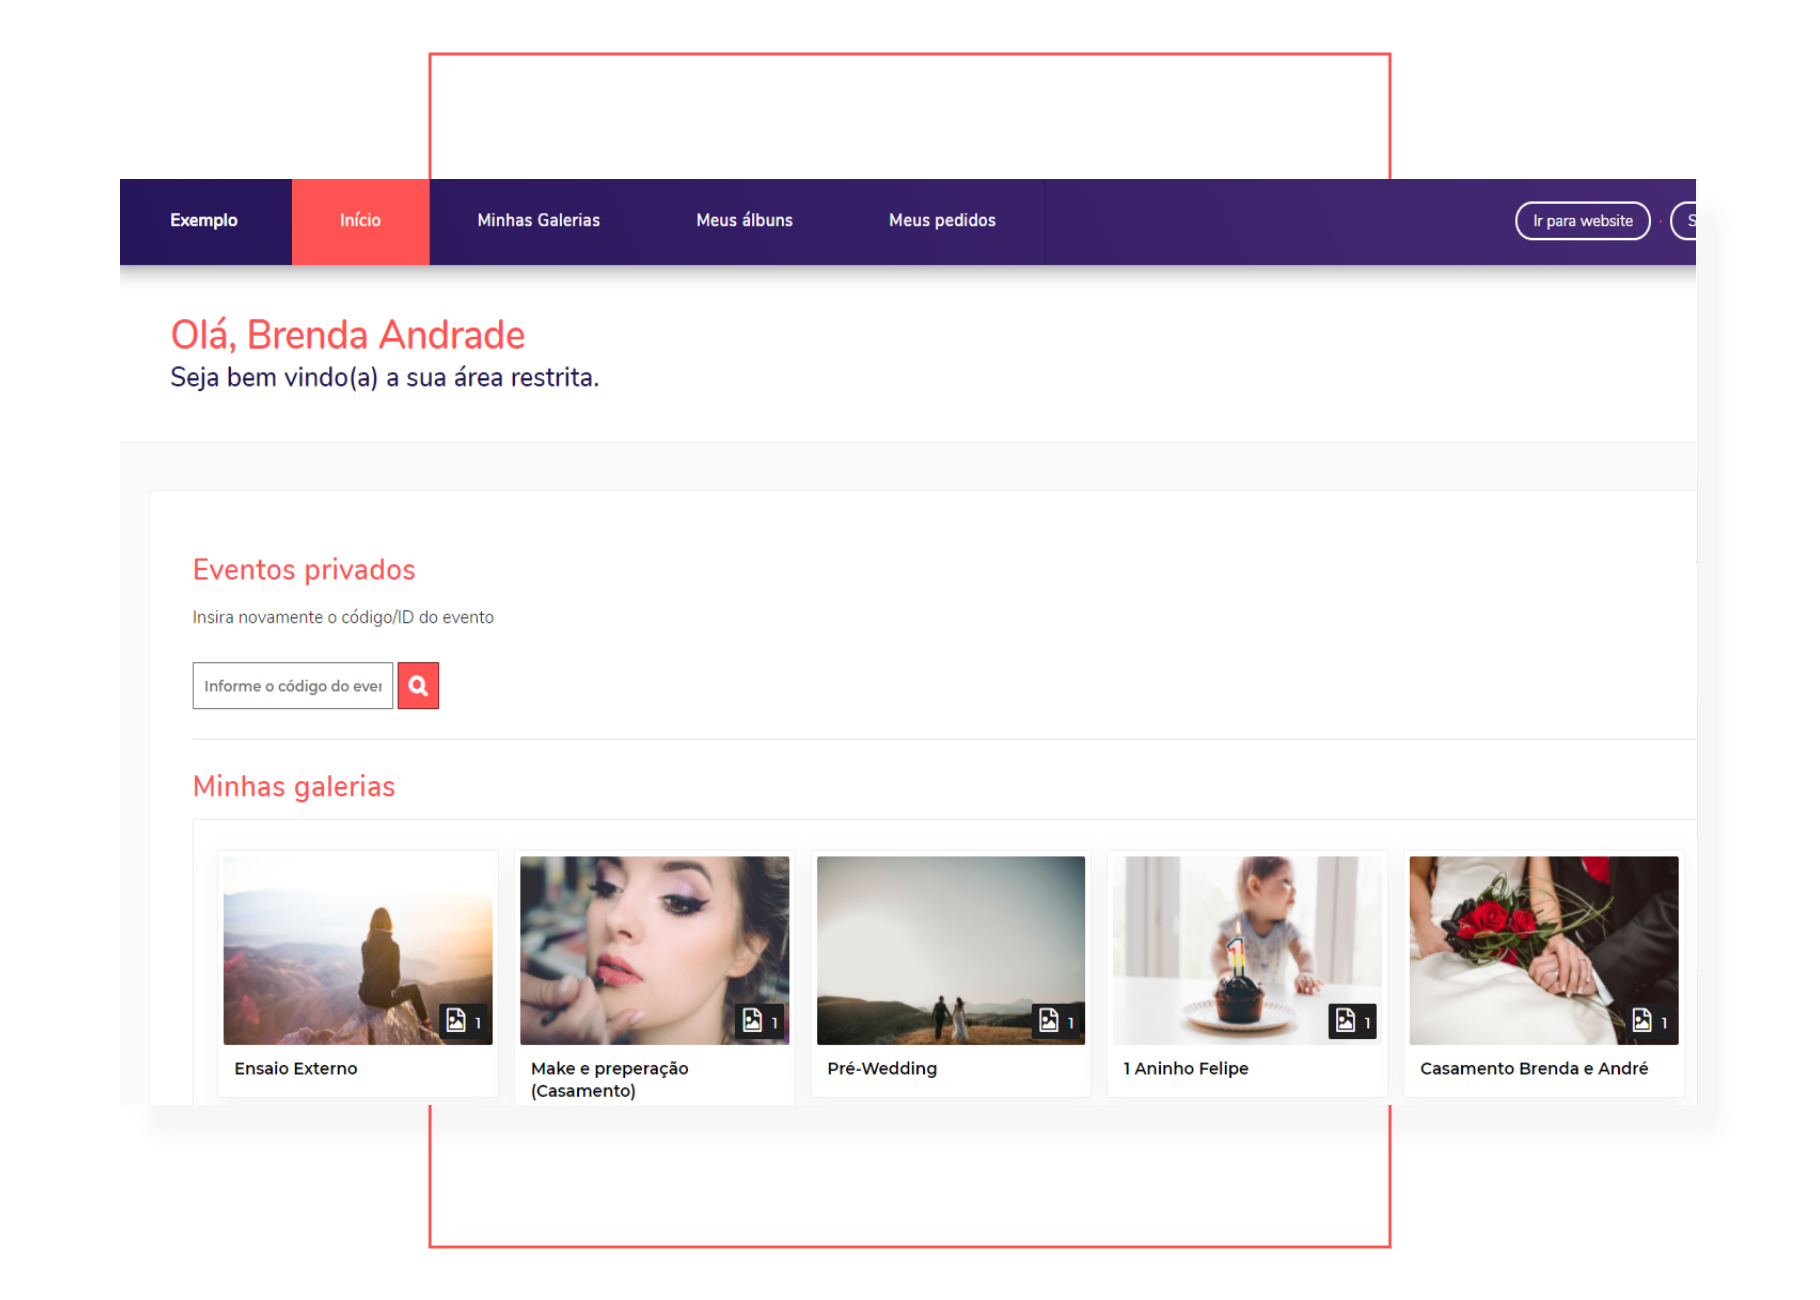The image size is (1820, 1300).
Task: Click the Ir para website button
Action: [1582, 221]
